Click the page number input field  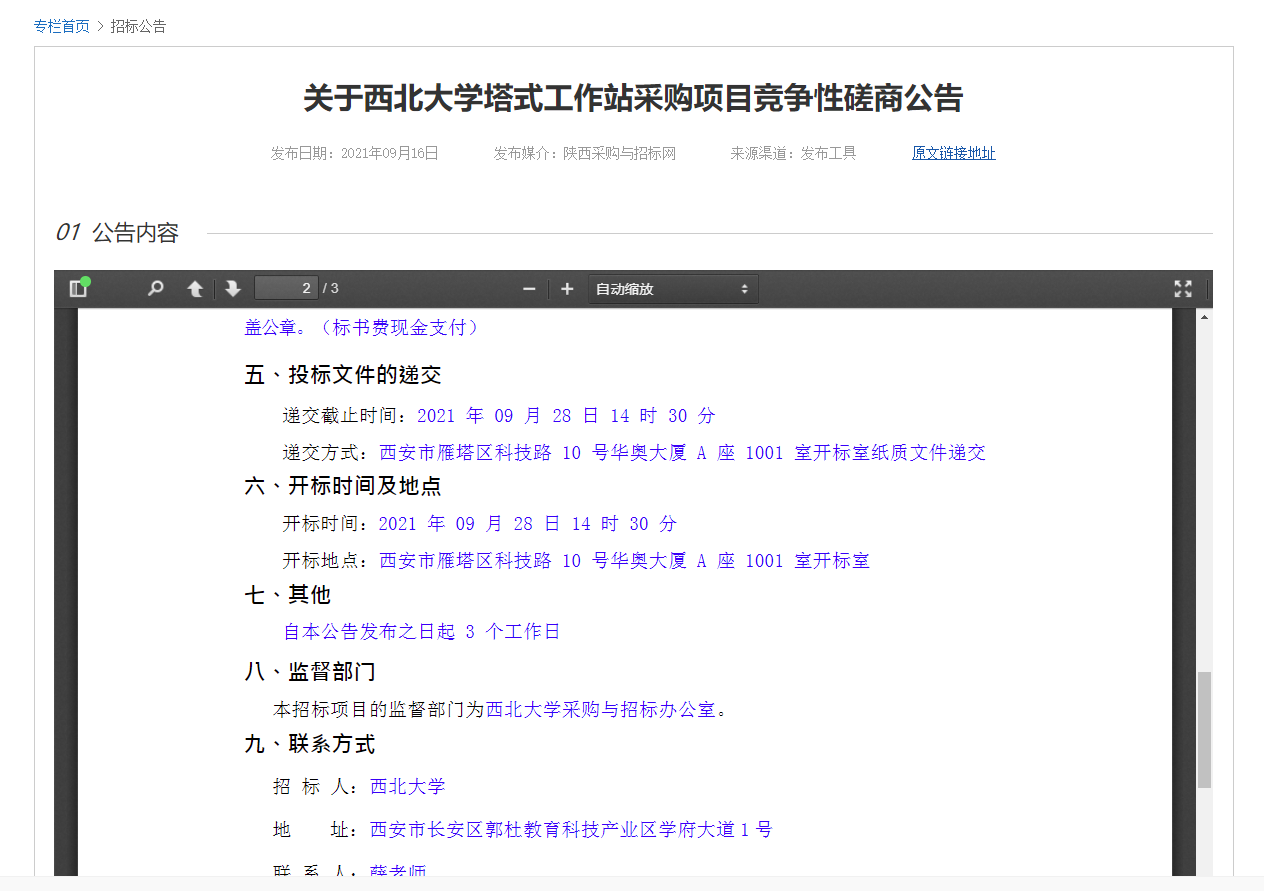(286, 289)
